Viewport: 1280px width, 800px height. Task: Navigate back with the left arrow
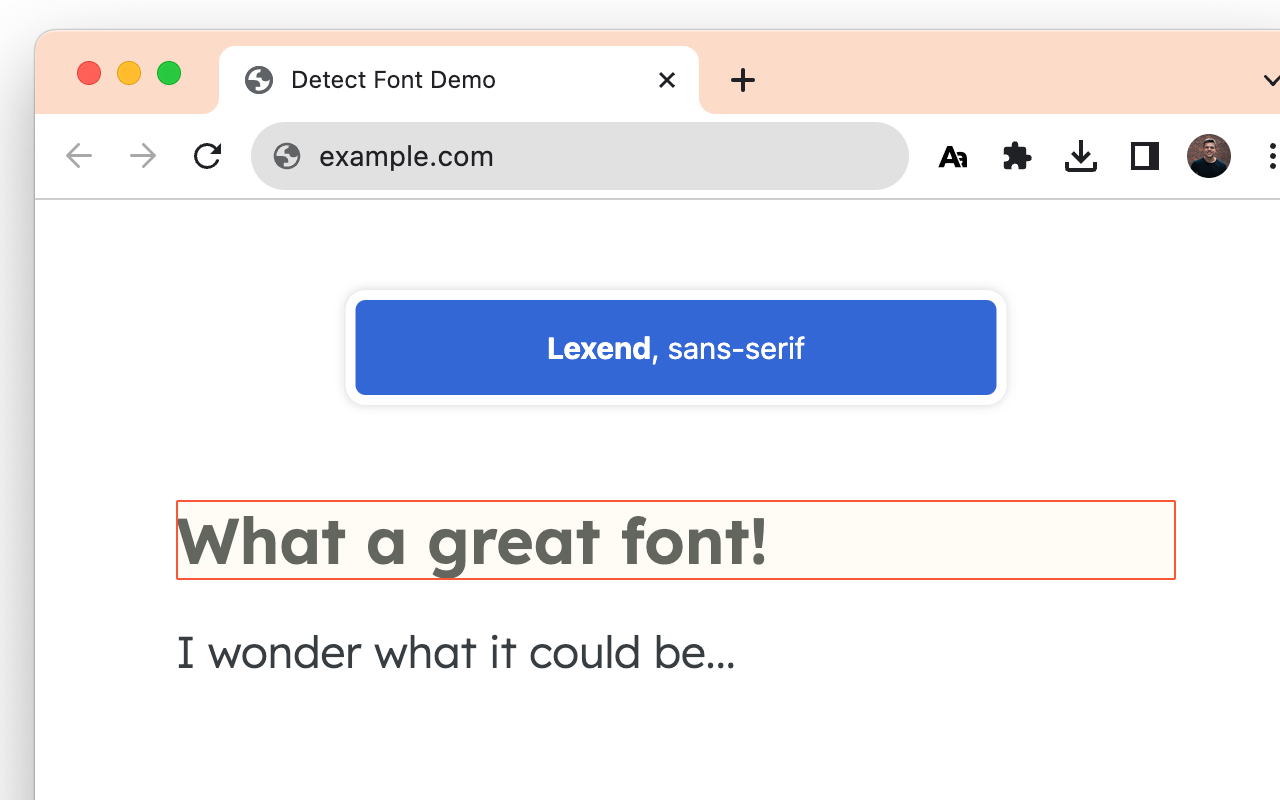point(78,156)
